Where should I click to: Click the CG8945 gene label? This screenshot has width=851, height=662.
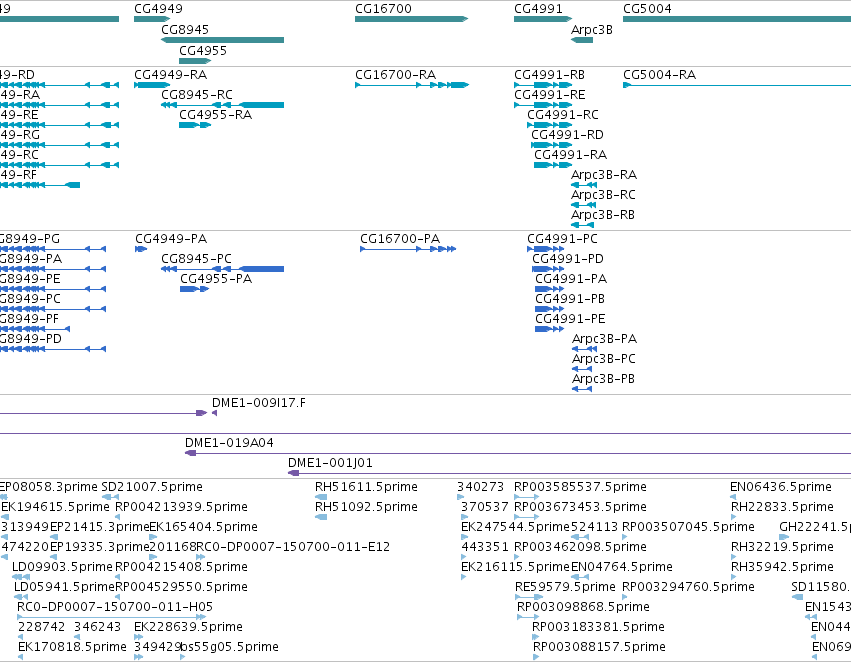(185, 29)
